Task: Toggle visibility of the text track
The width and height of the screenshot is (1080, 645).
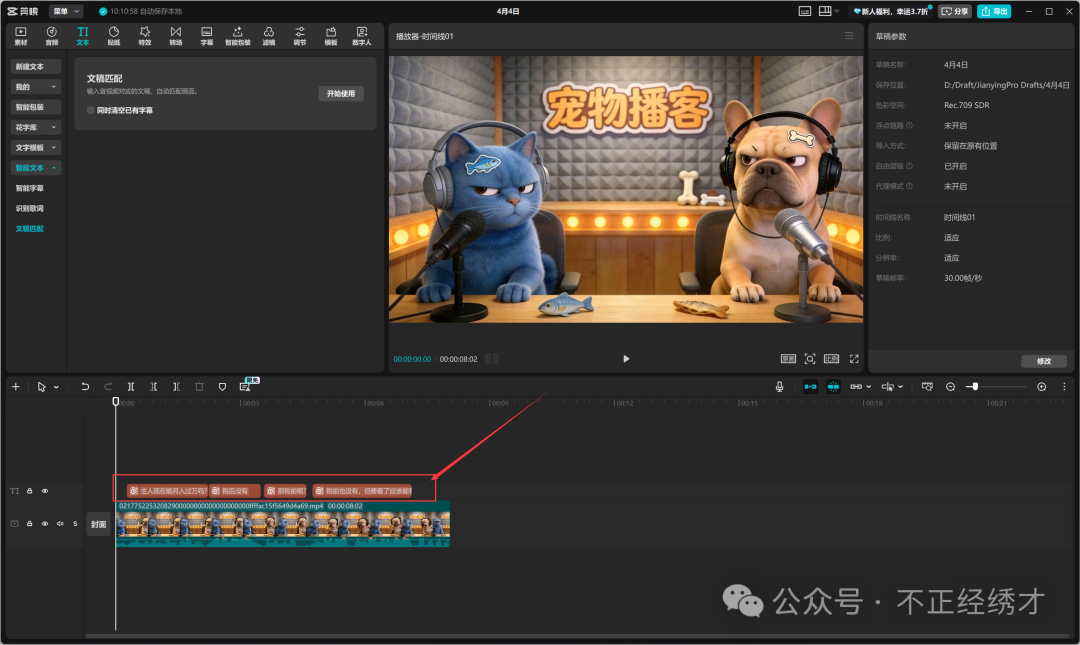Action: [x=45, y=491]
